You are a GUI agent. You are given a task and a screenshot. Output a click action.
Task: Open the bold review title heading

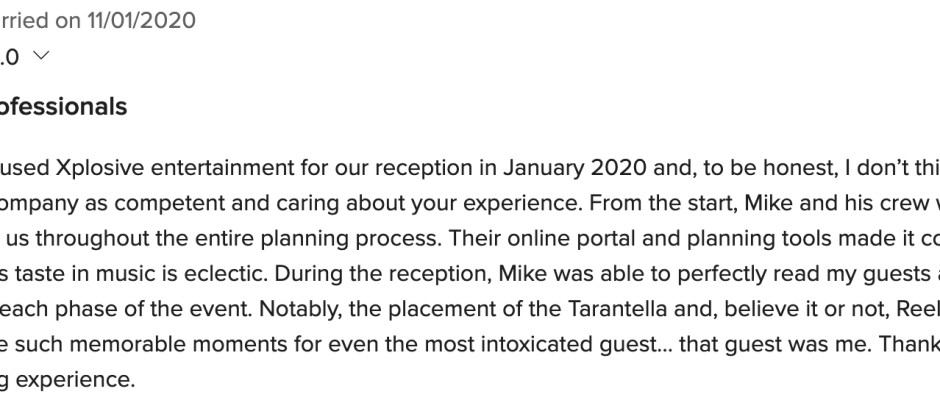(x=63, y=107)
